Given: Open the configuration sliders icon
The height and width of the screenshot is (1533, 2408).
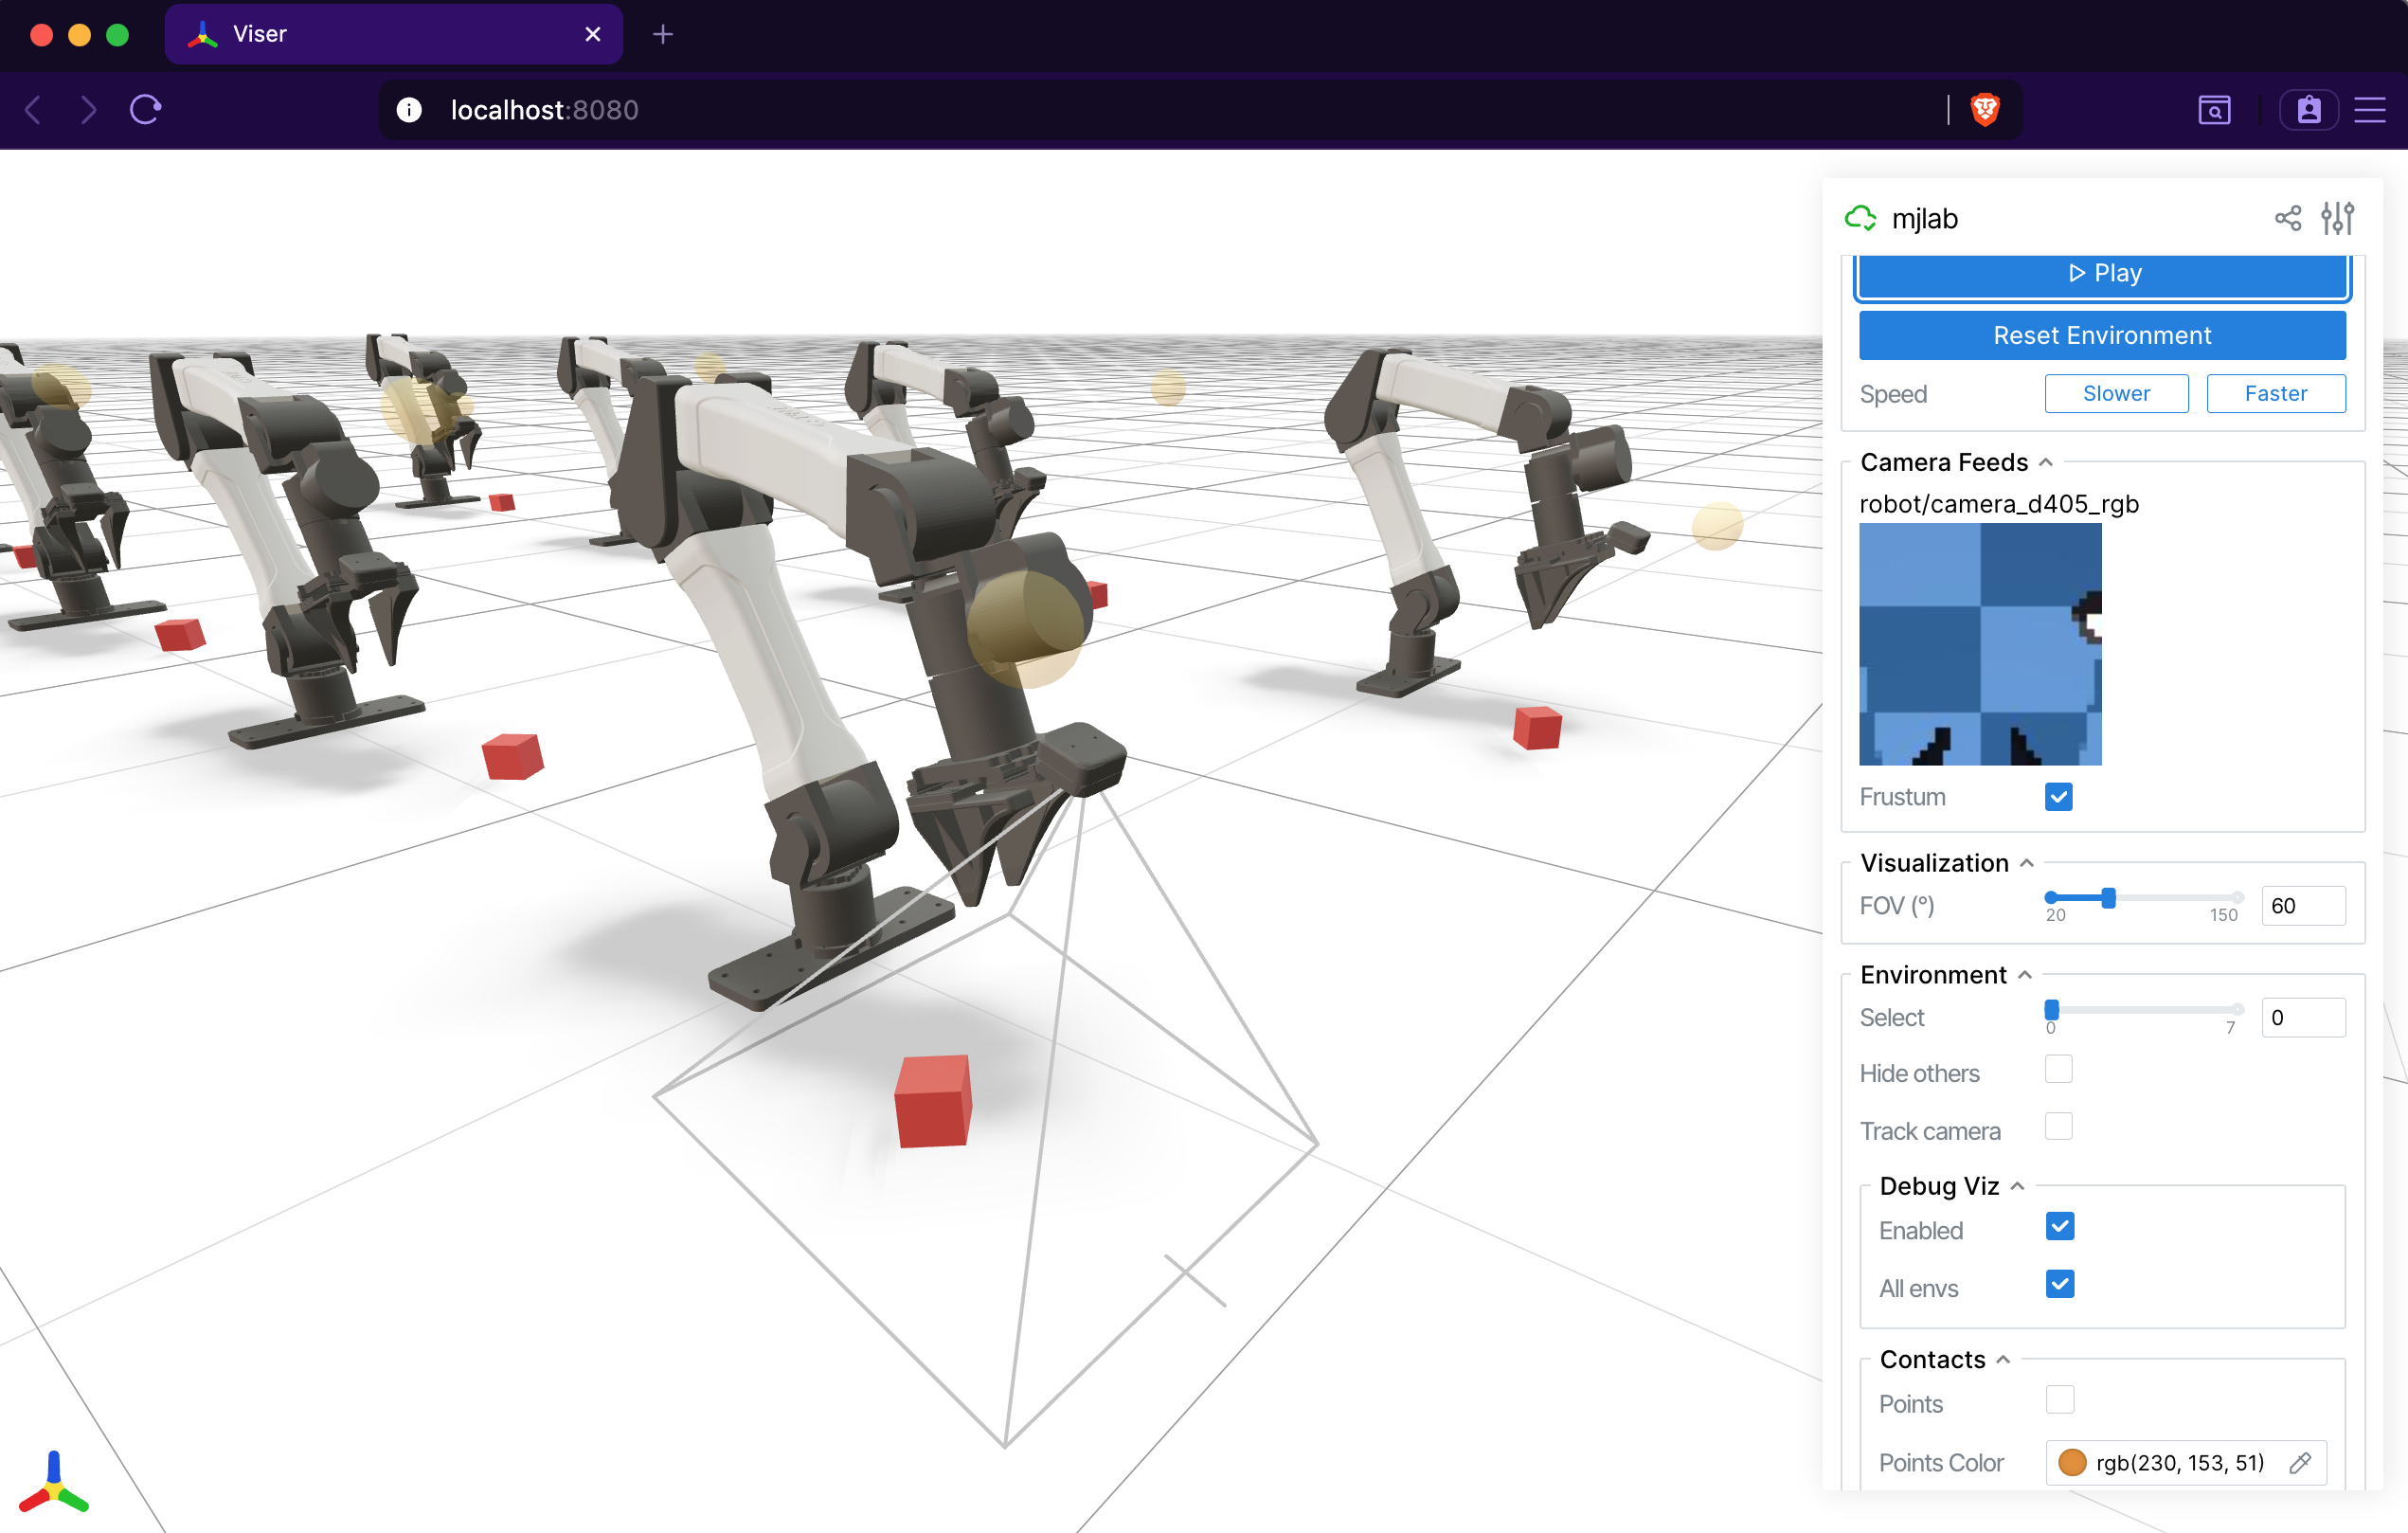Looking at the screenshot, I should coord(2337,218).
